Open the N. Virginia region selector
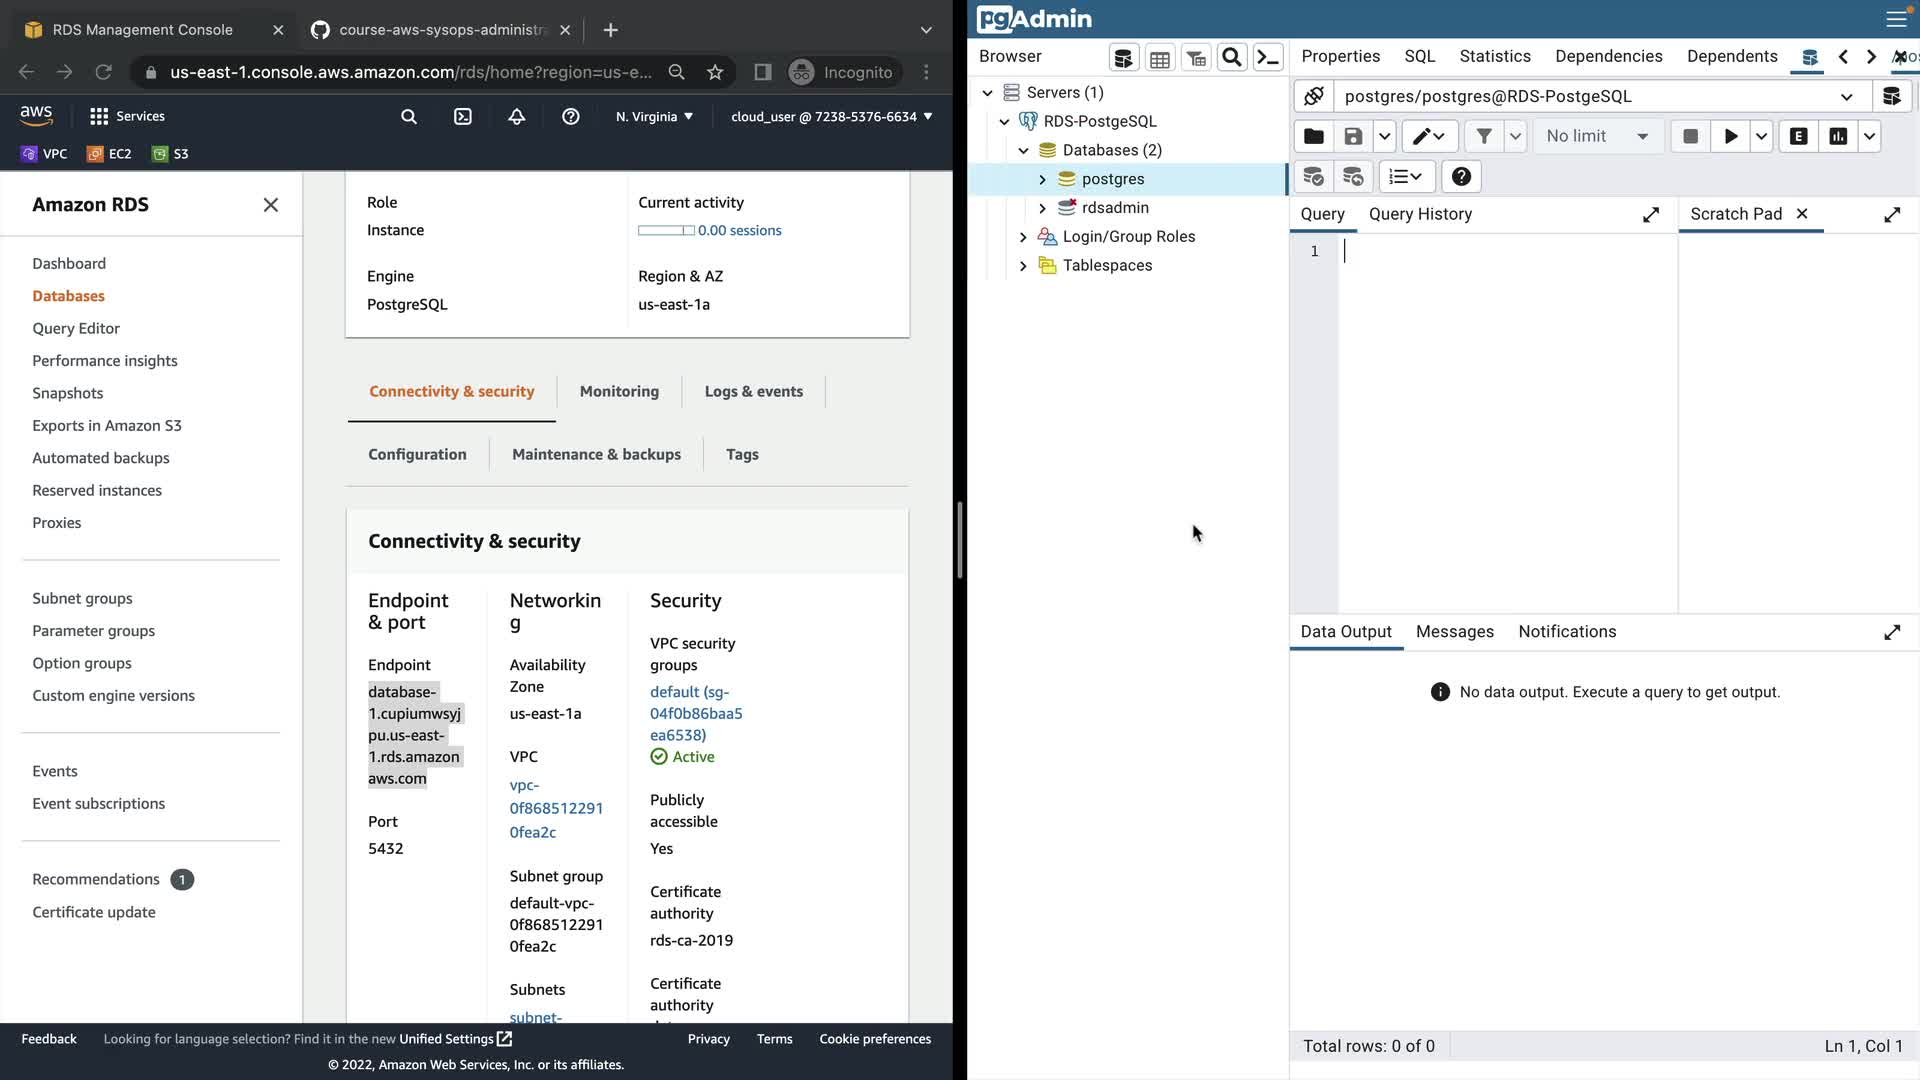 pos(654,117)
